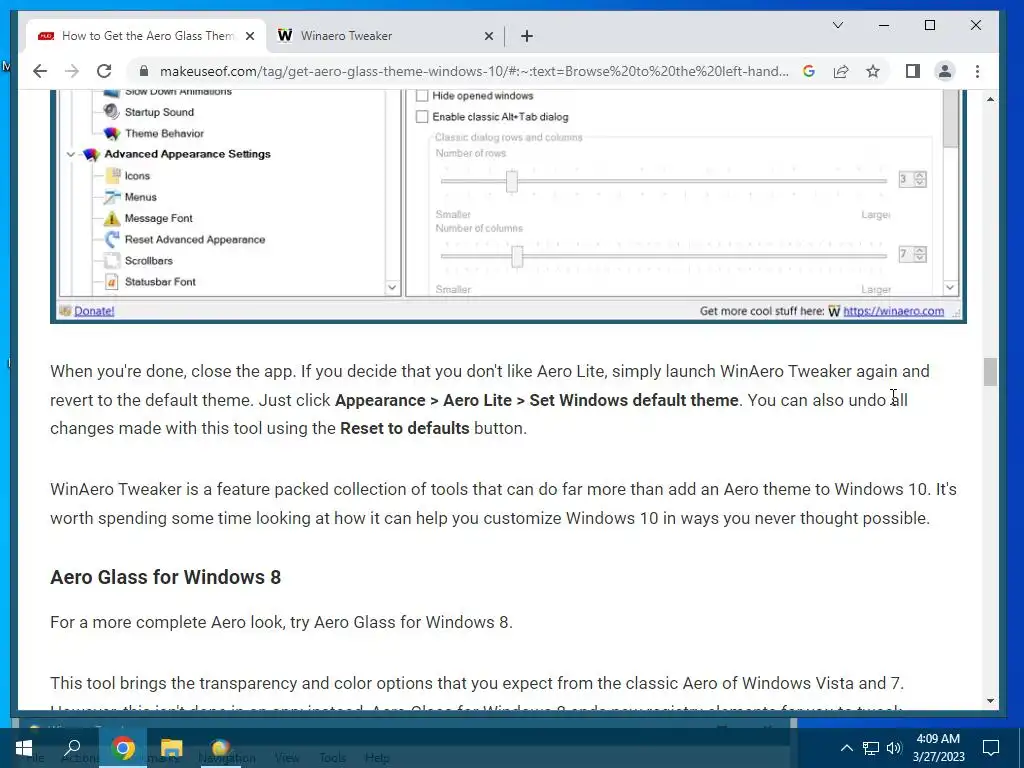Image resolution: width=1024 pixels, height=768 pixels.
Task: Go forward using the browser forward arrow
Action: point(72,71)
